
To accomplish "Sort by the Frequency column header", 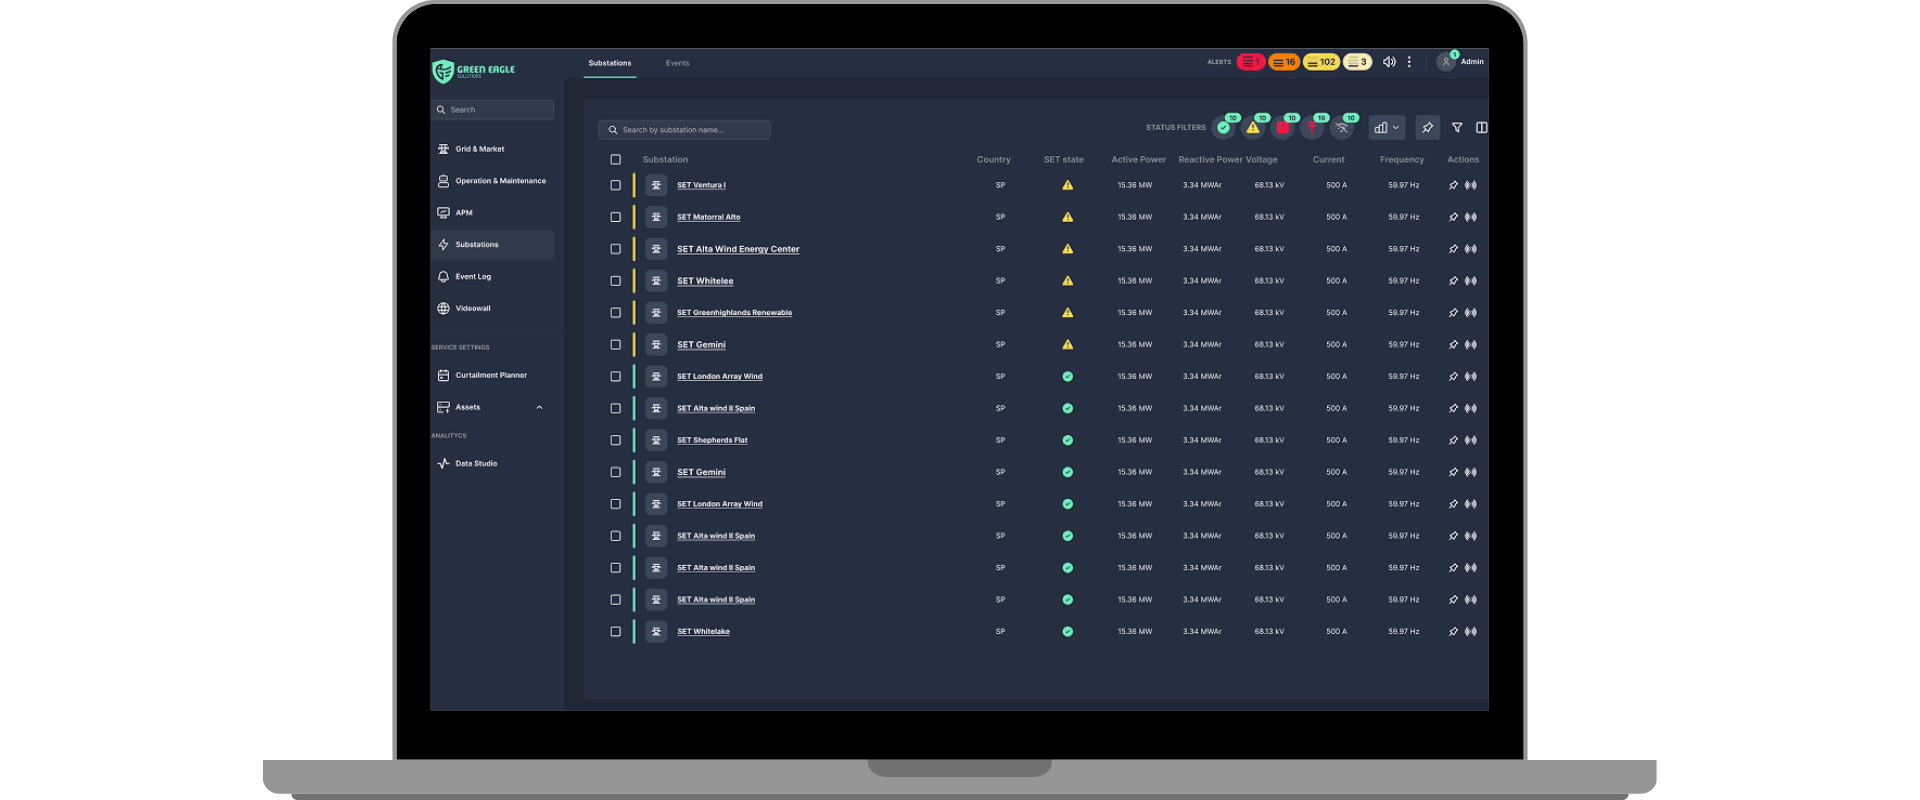I will (x=1402, y=160).
